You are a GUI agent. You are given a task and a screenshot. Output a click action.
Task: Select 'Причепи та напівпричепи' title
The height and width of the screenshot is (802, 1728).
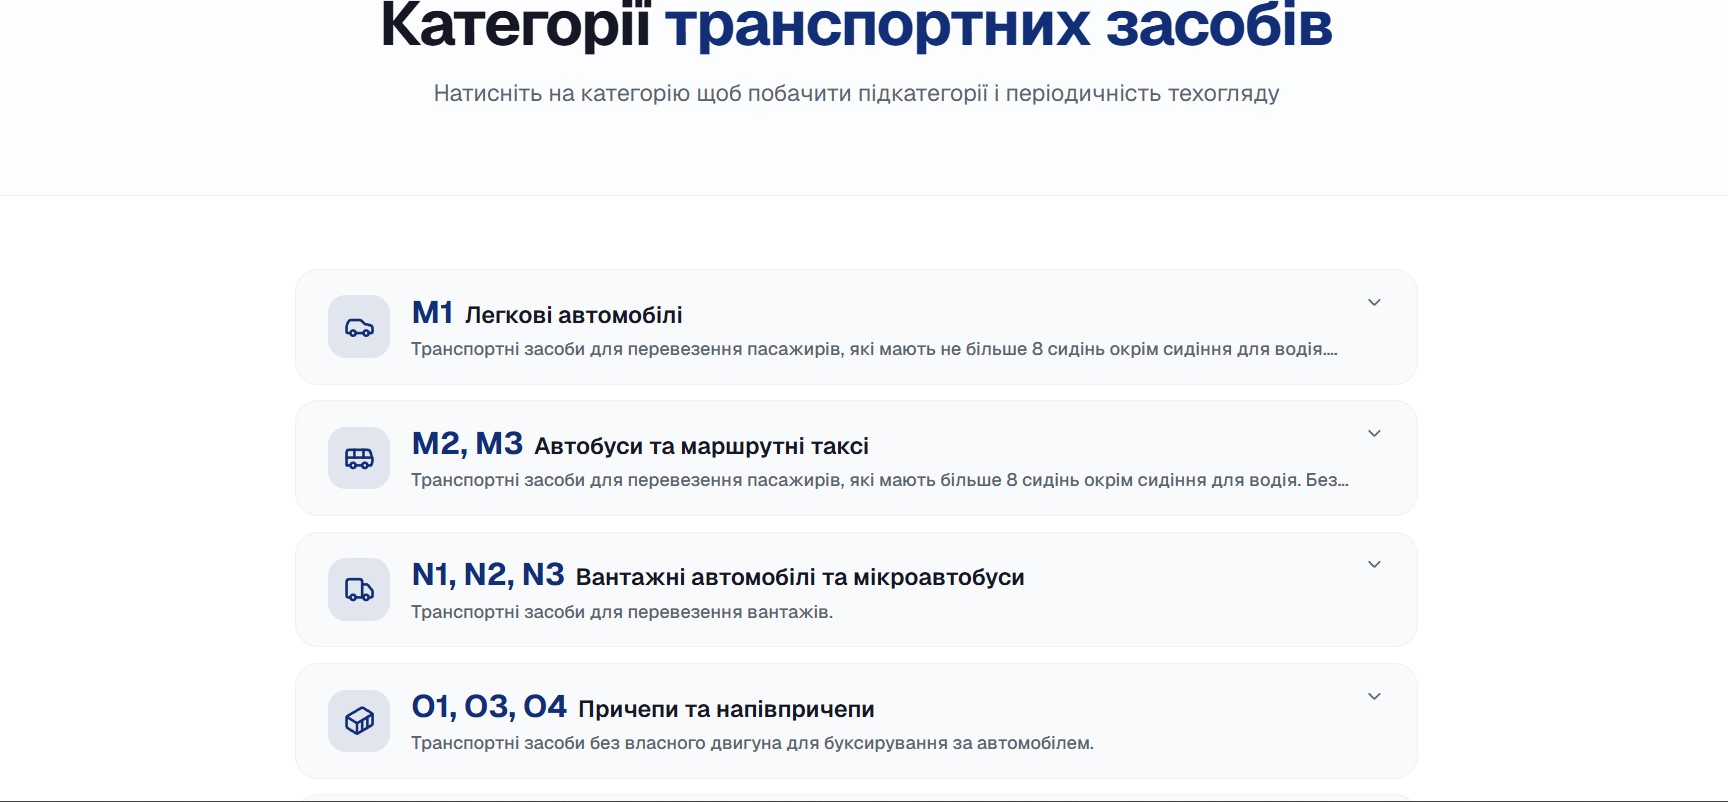pos(726,709)
